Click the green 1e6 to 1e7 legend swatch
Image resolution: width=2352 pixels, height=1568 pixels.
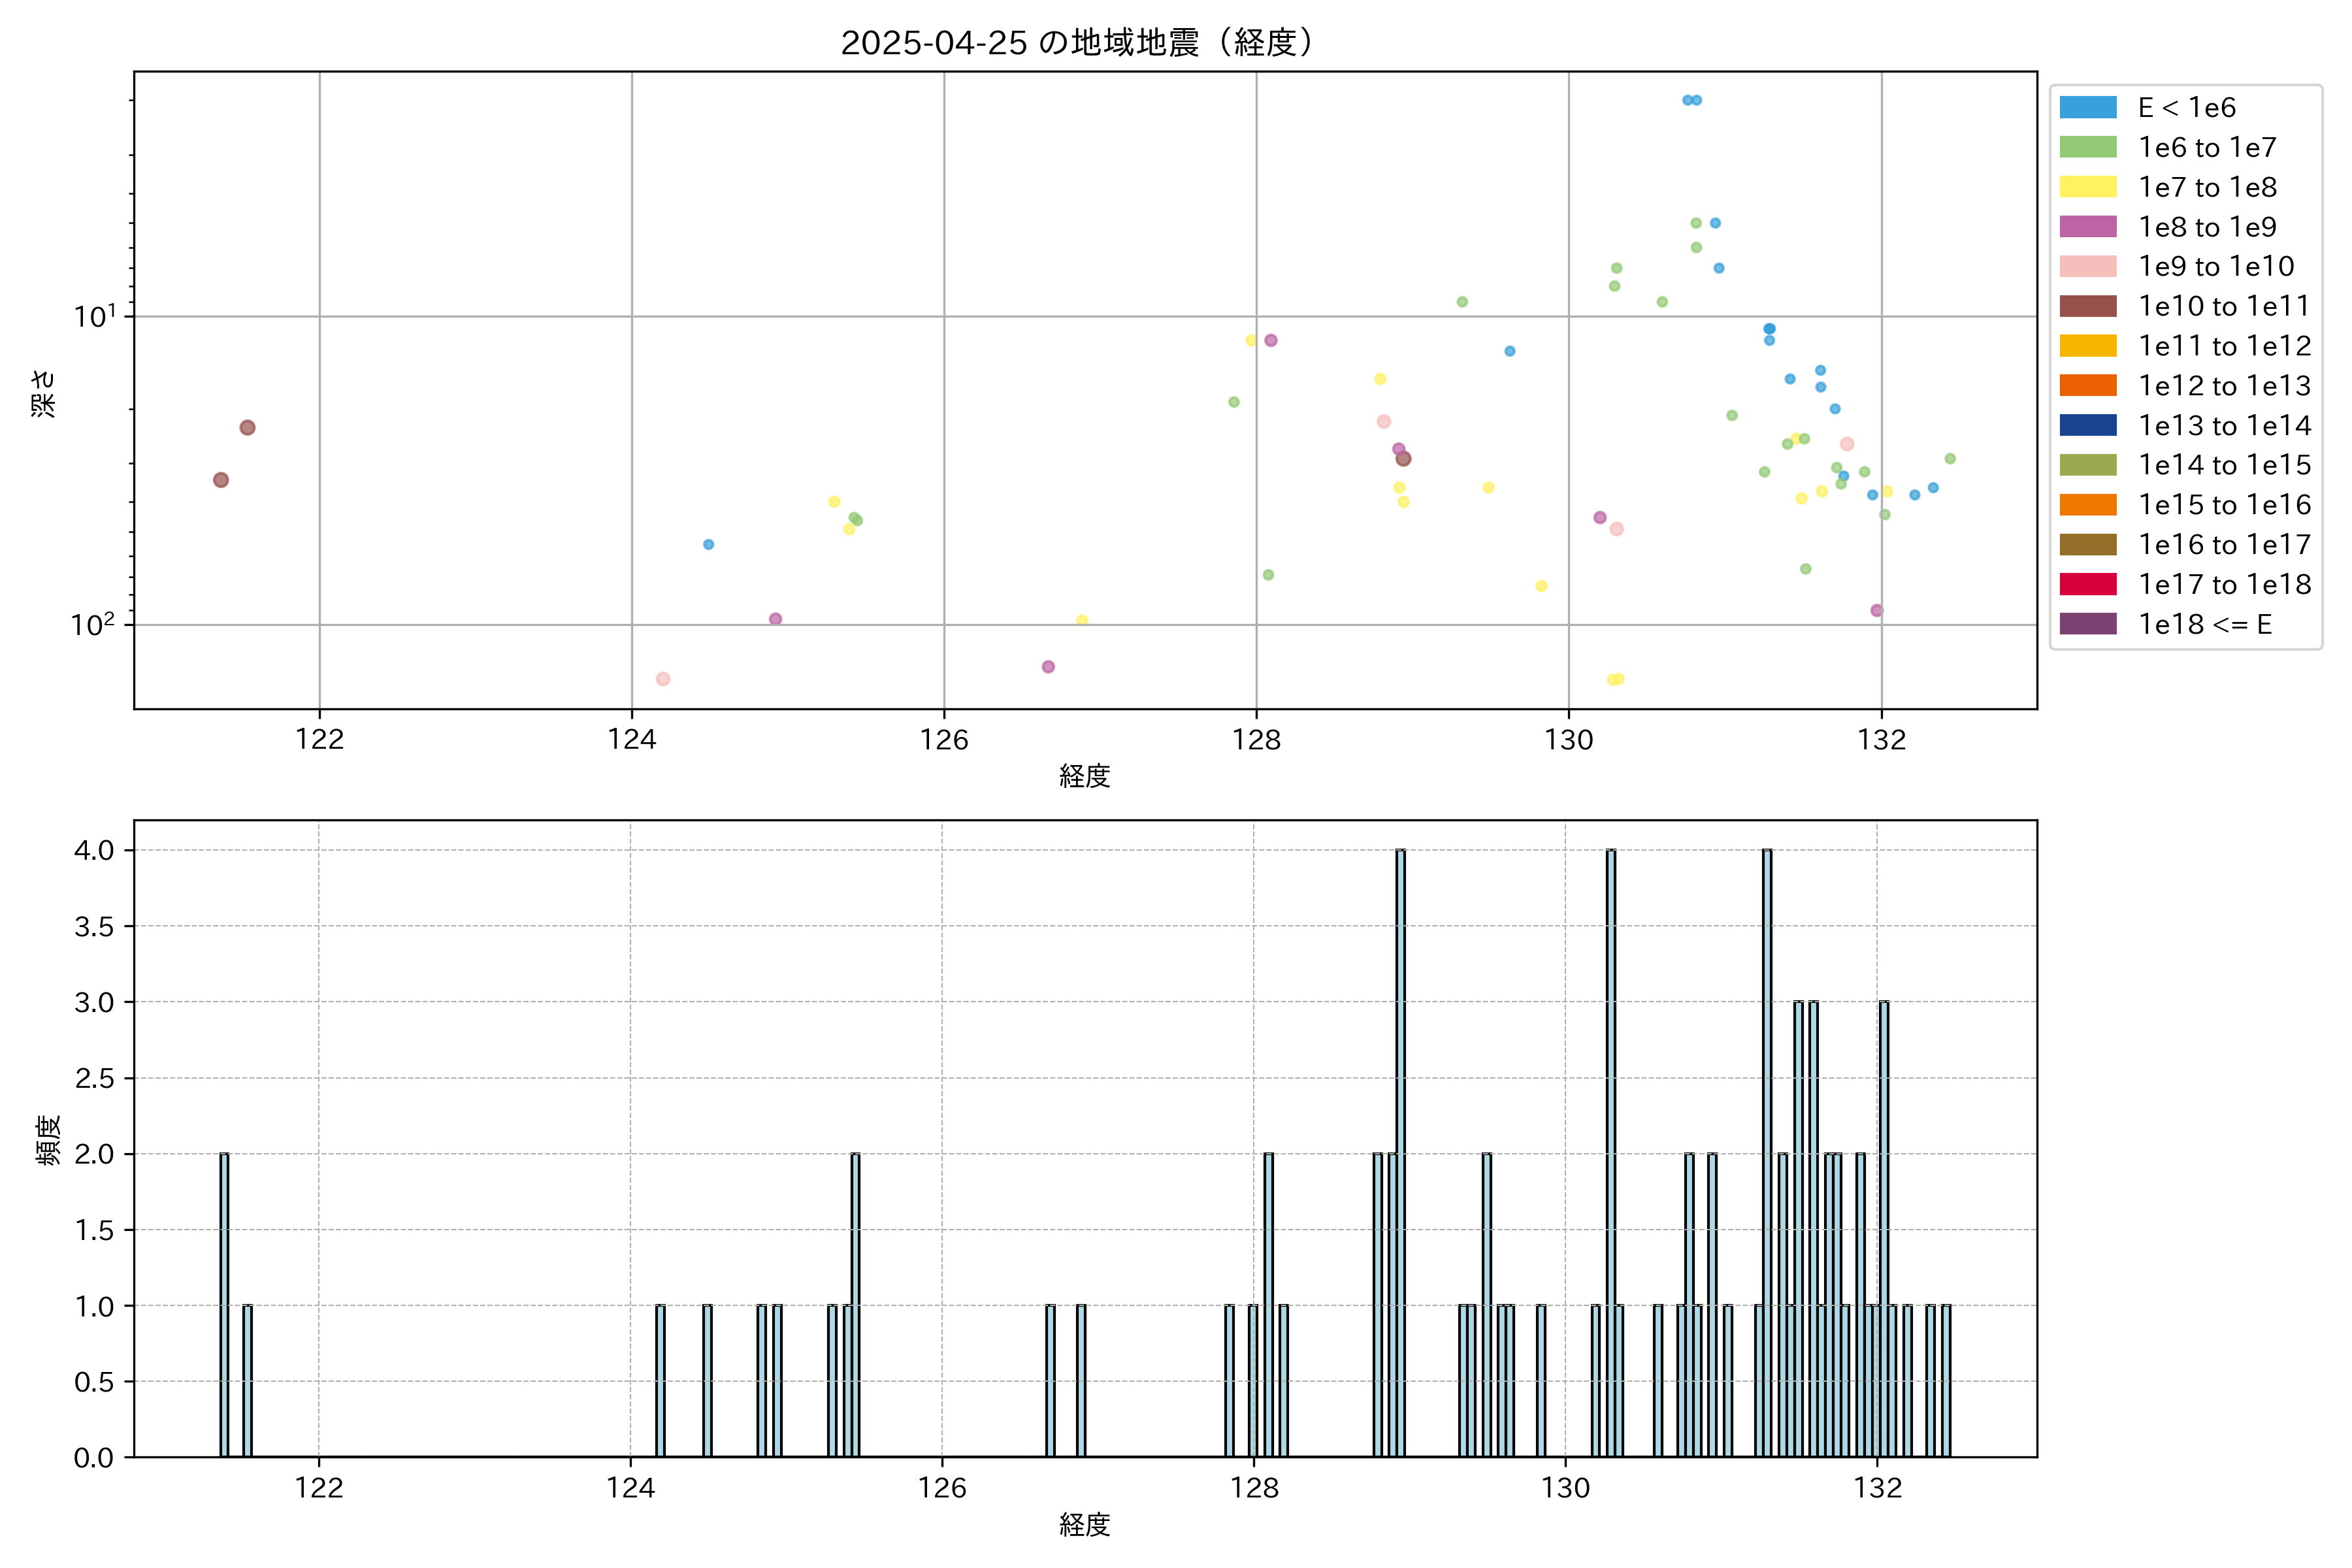[x=2087, y=147]
